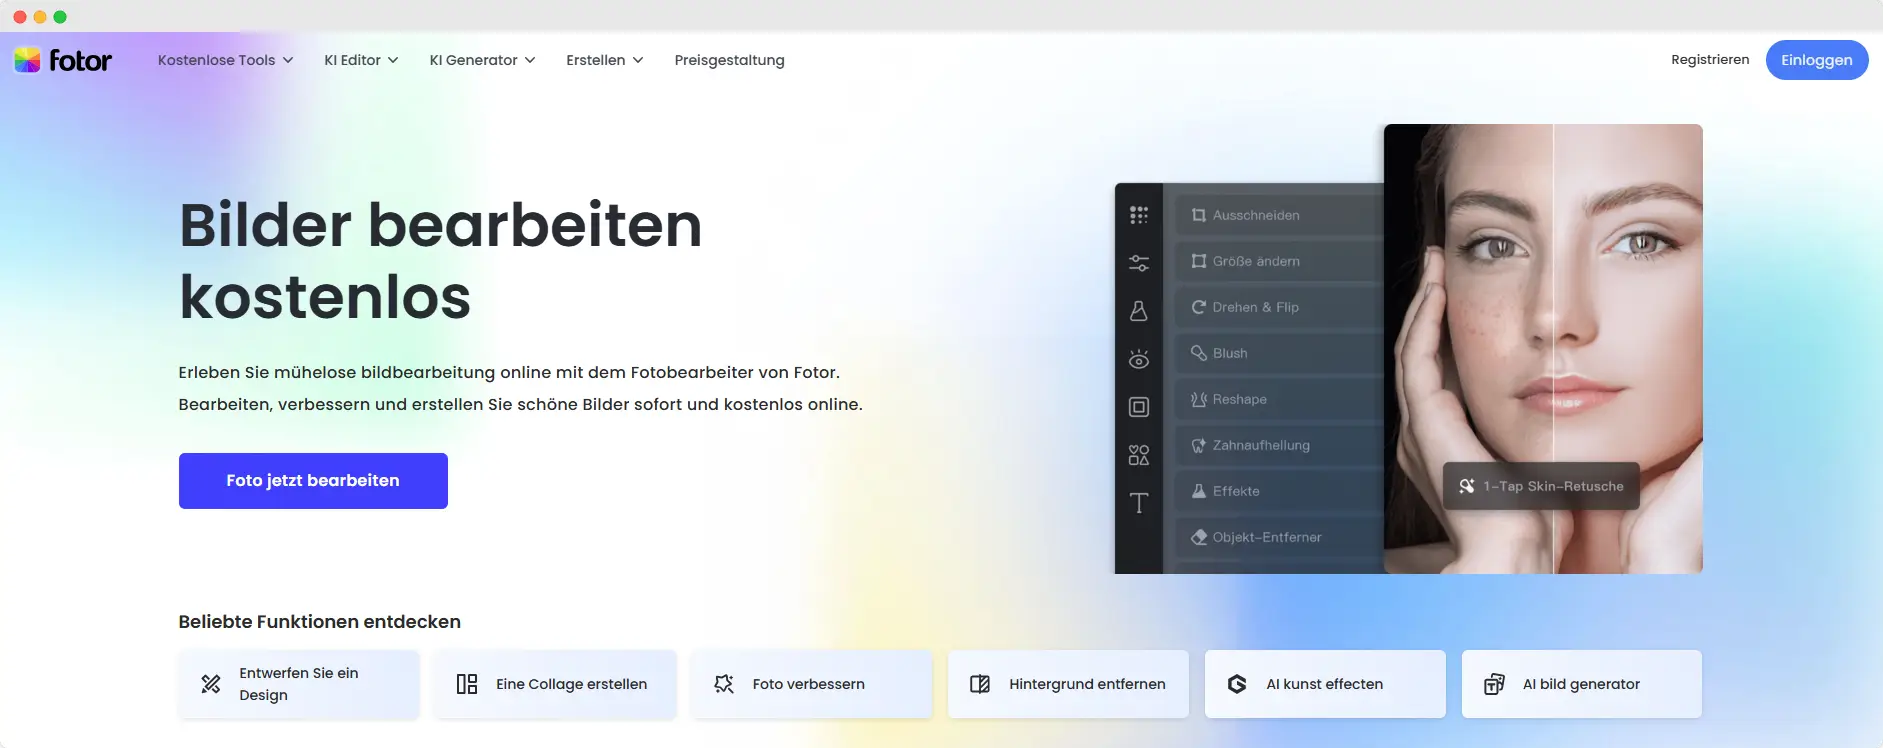Click the rotate icon next to Drehen & Flip
Viewport: 1883px width, 748px height.
point(1199,307)
